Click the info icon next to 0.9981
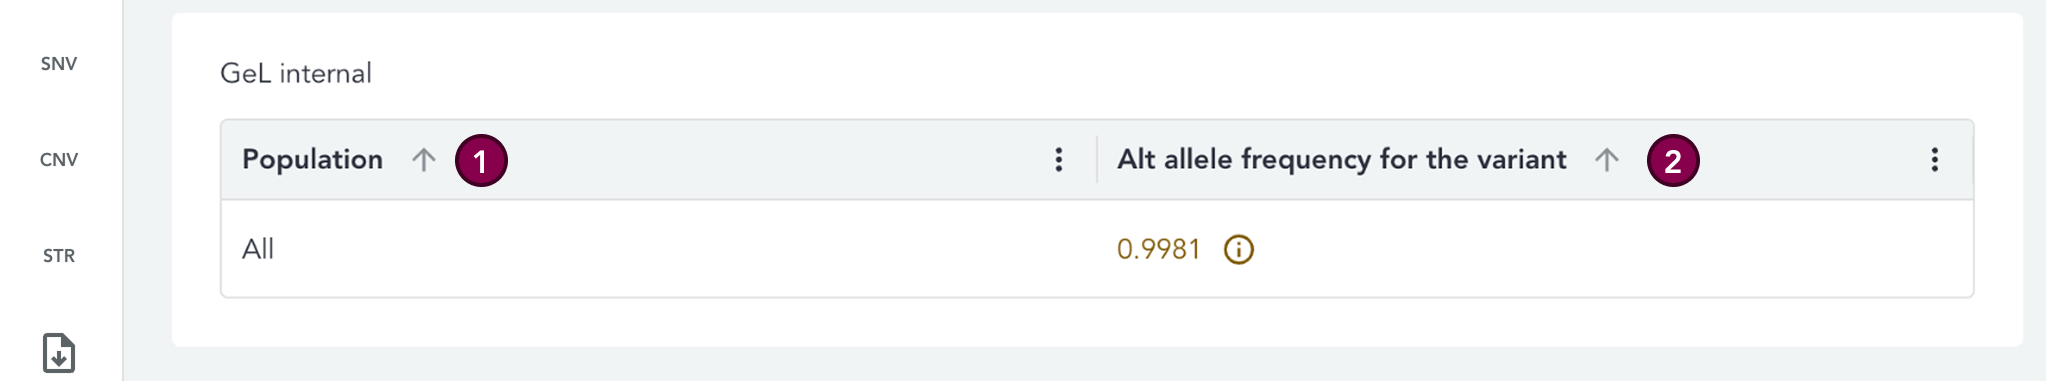Image resolution: width=2046 pixels, height=381 pixels. [x=1239, y=249]
